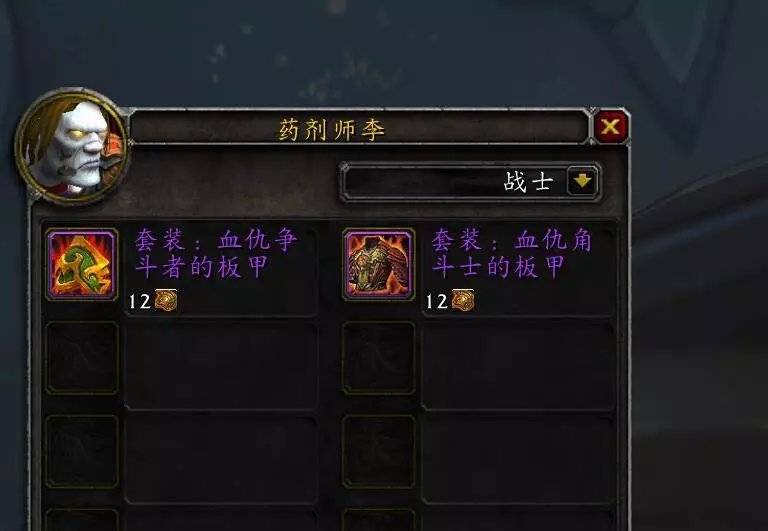Click the 血仇争斗者的板甲 set icon
Image resolution: width=768 pixels, height=531 pixels.
(82, 265)
